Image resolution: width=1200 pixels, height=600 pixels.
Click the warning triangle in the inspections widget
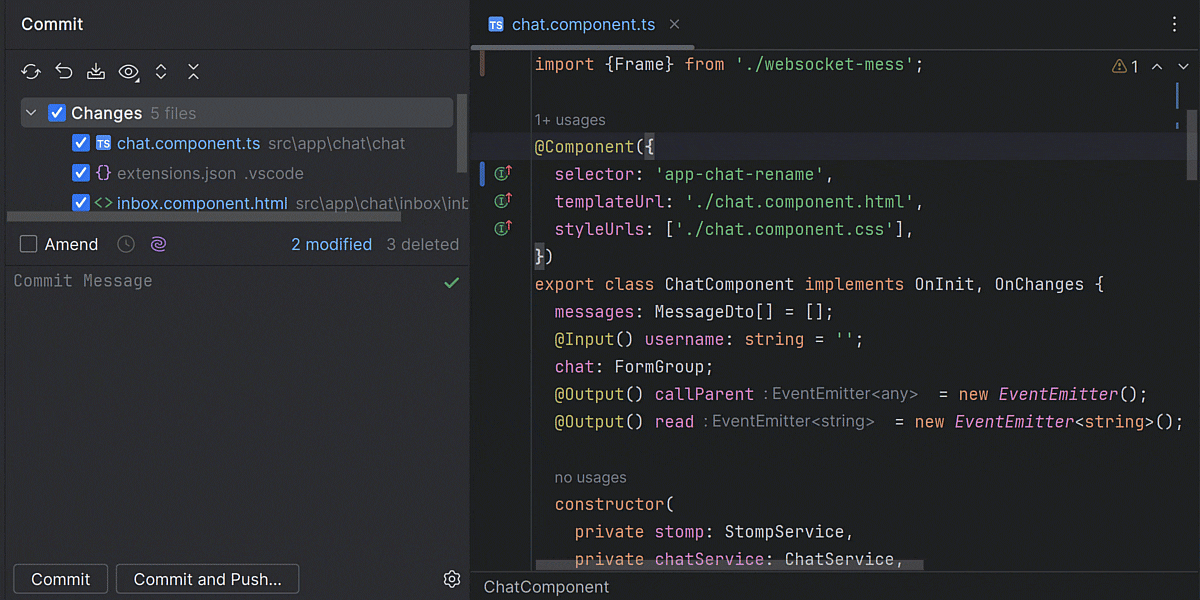pyautogui.click(x=1119, y=66)
